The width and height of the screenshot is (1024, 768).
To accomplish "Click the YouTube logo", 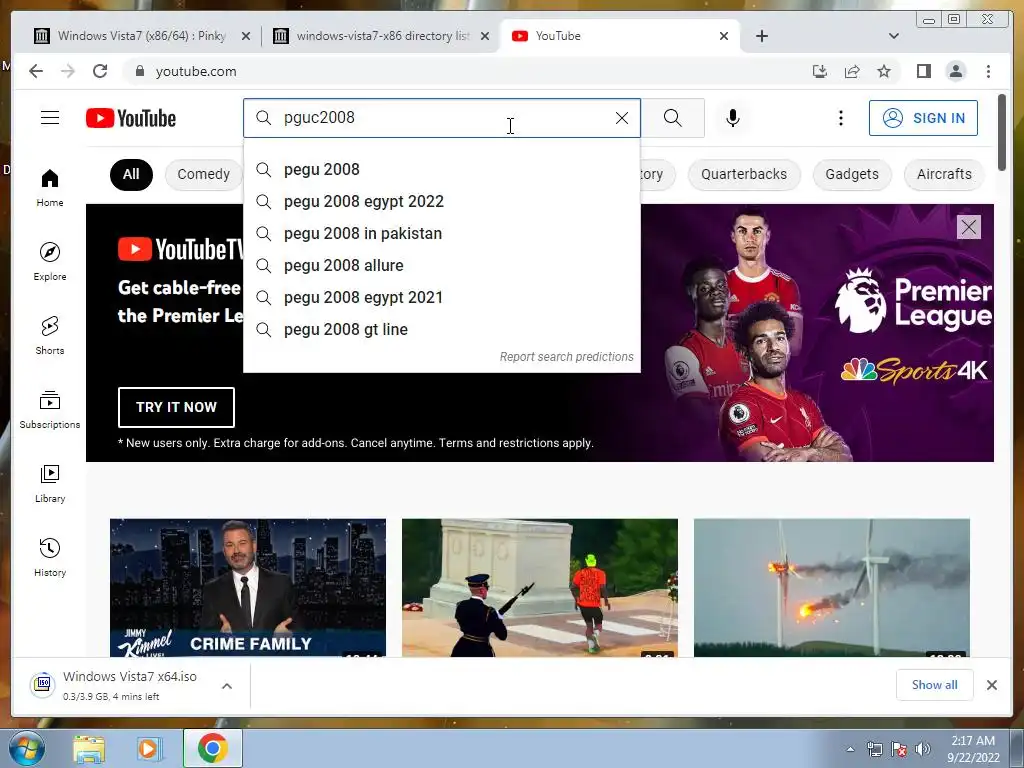I will coord(131,118).
